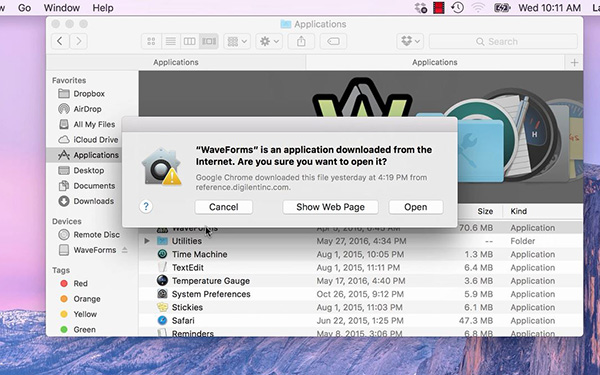600x375 pixels.
Task: Click Cancel in the dialog
Action: click(223, 207)
